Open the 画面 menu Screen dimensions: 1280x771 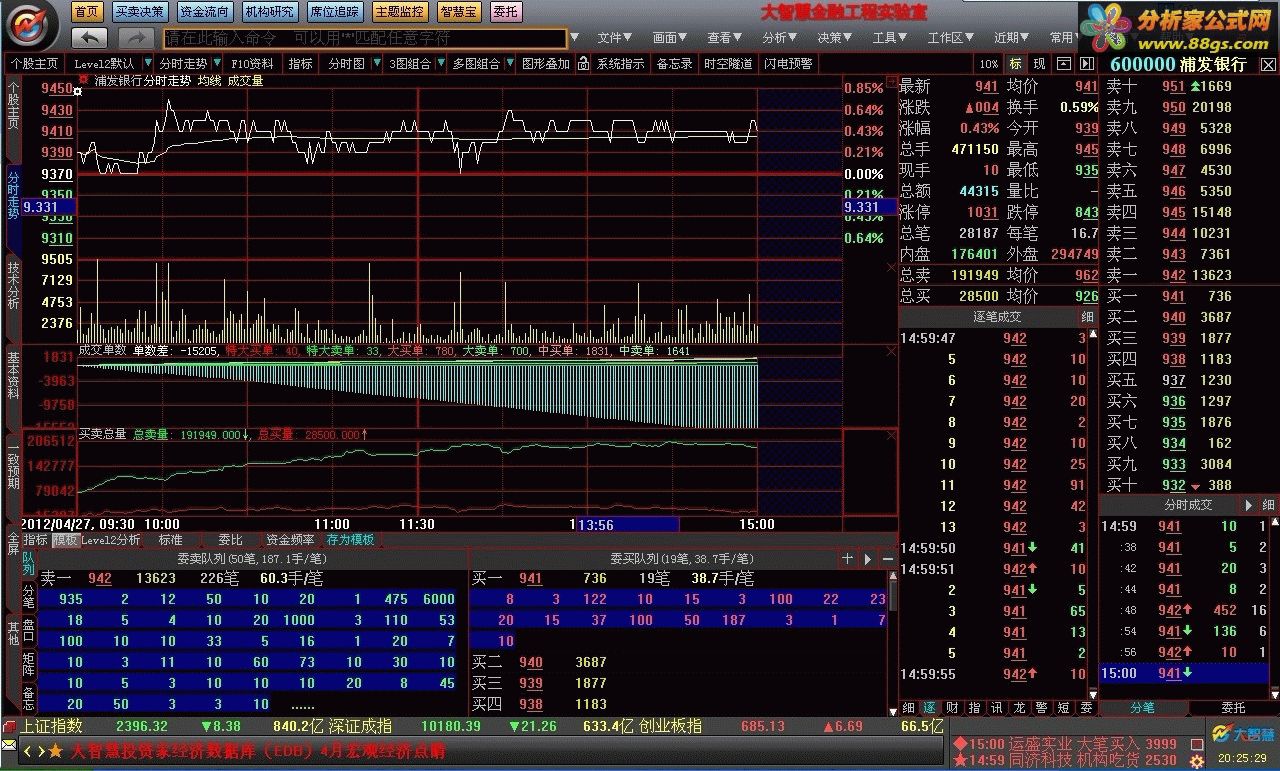[670, 38]
